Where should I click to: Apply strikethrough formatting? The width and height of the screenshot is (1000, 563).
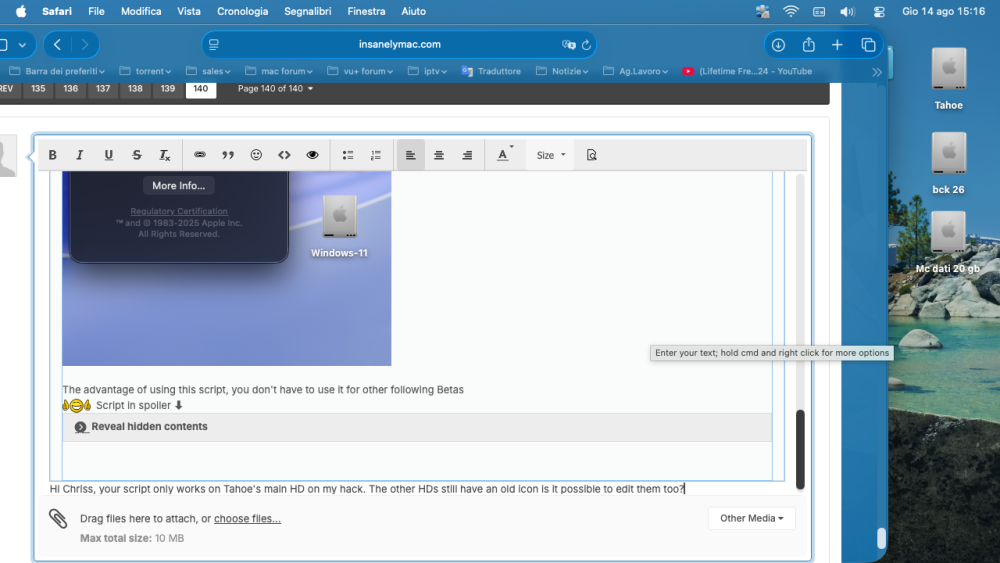click(136, 155)
